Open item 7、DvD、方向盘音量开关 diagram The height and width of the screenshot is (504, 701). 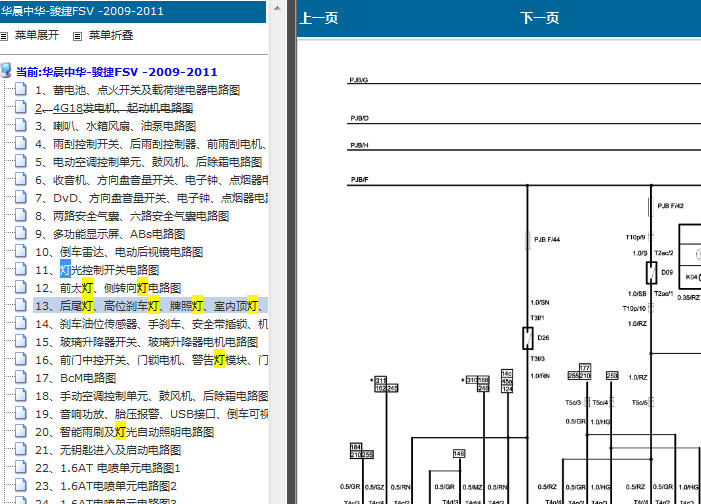[151, 198]
